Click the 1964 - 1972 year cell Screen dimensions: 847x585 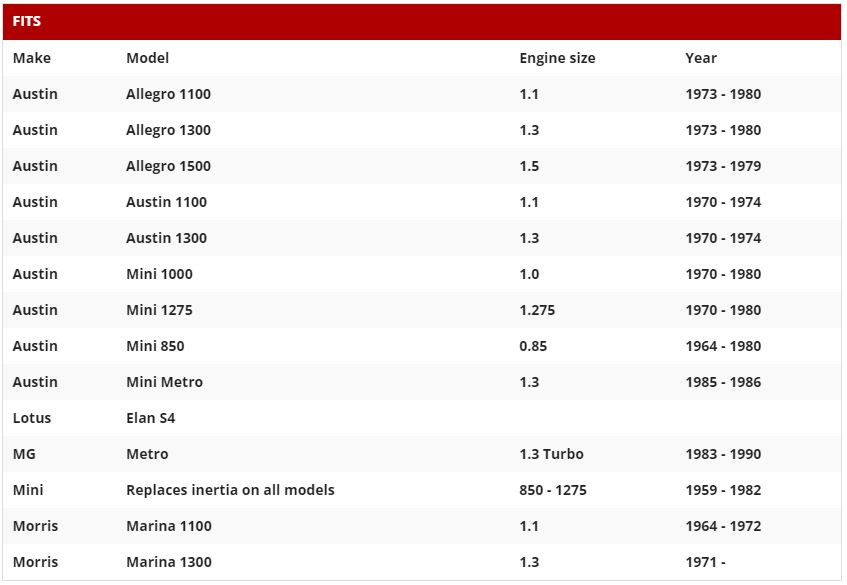[723, 526]
